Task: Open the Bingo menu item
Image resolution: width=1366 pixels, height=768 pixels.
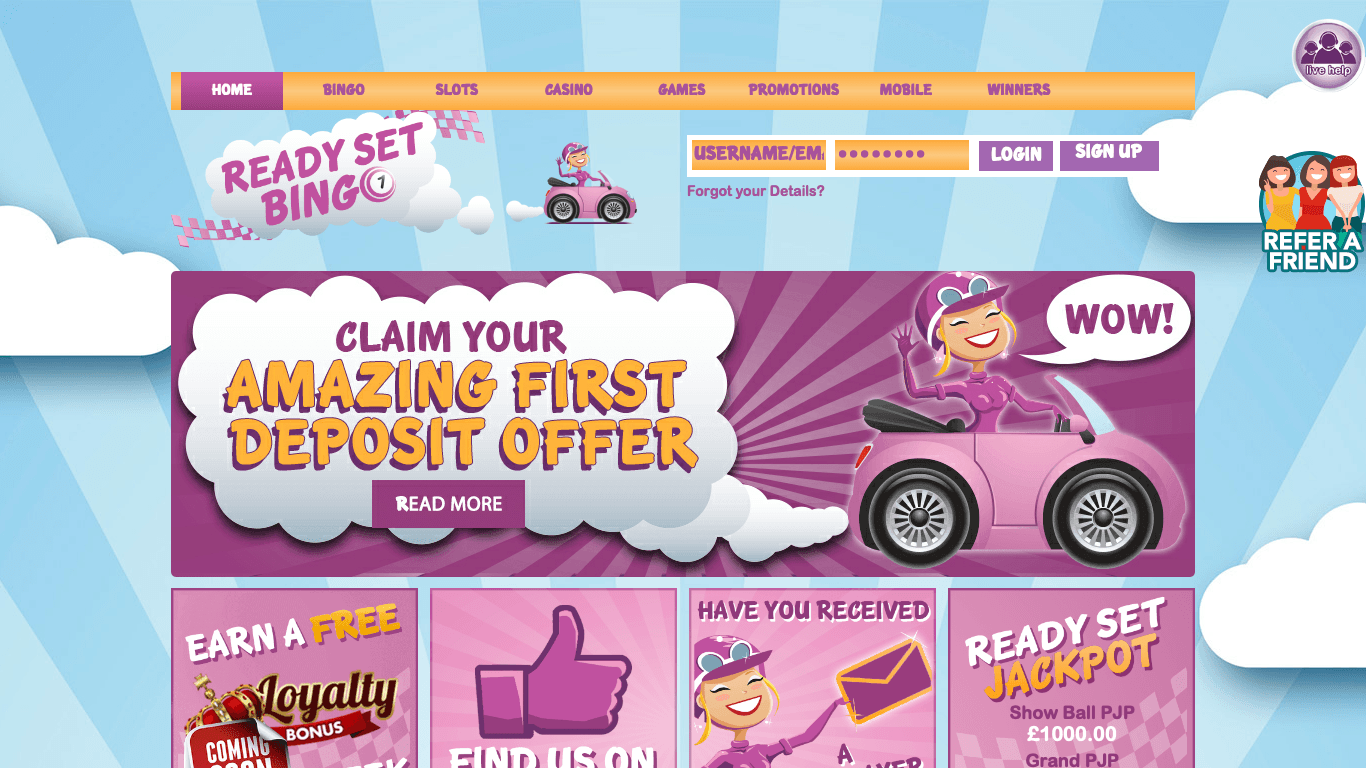Action: [x=344, y=90]
